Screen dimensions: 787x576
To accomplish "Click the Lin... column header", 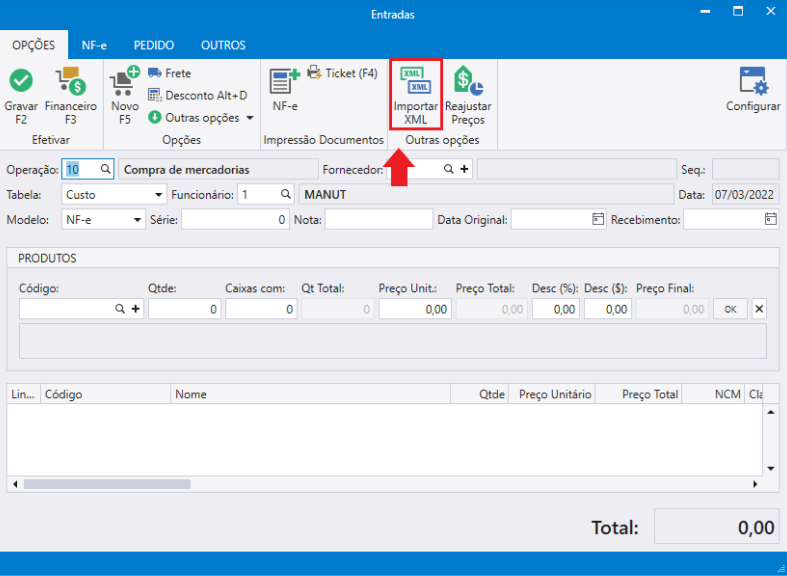I will pos(24,394).
